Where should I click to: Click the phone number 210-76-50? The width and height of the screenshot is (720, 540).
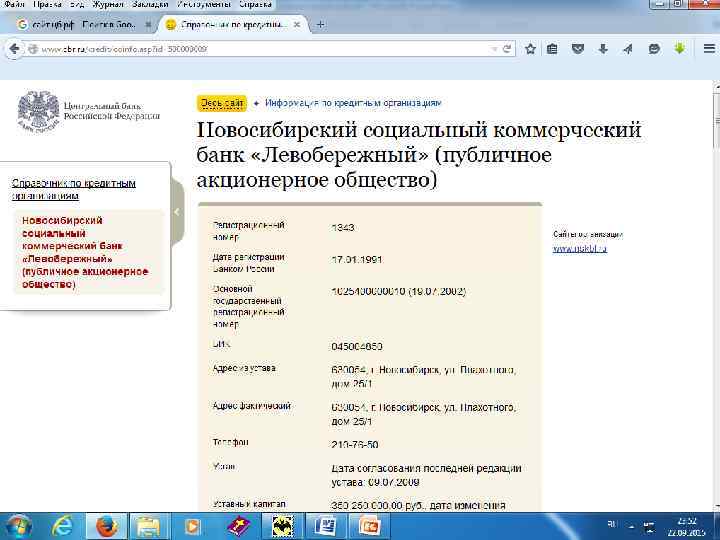click(x=354, y=444)
